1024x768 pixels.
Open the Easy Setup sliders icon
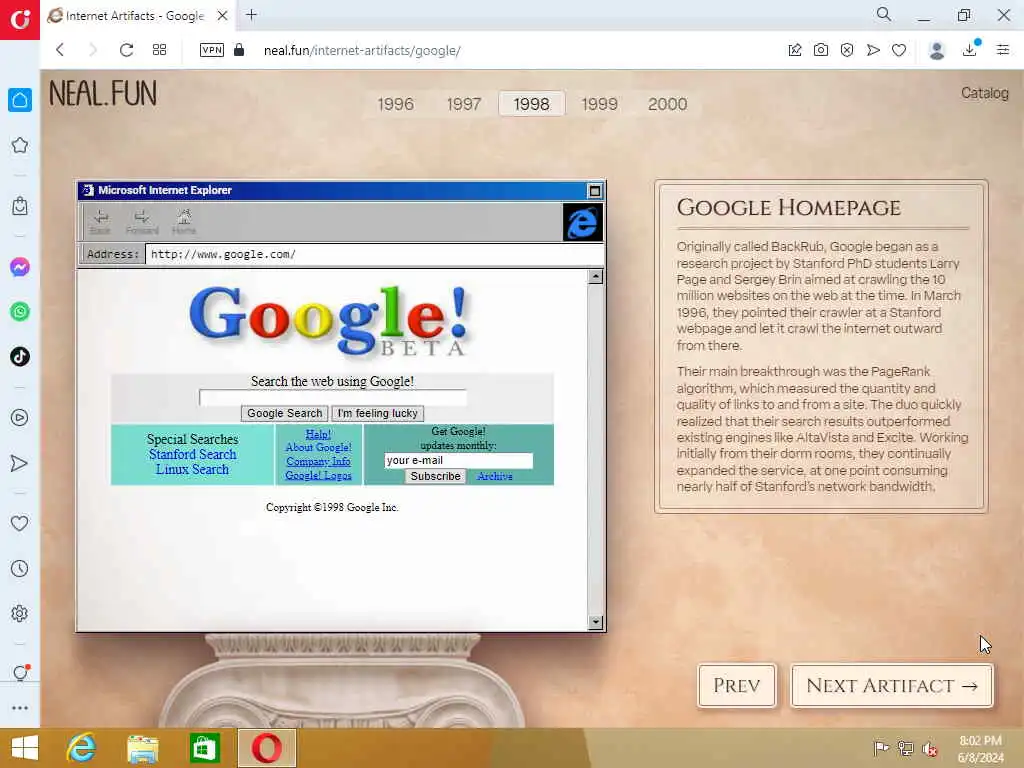[x=1003, y=50]
